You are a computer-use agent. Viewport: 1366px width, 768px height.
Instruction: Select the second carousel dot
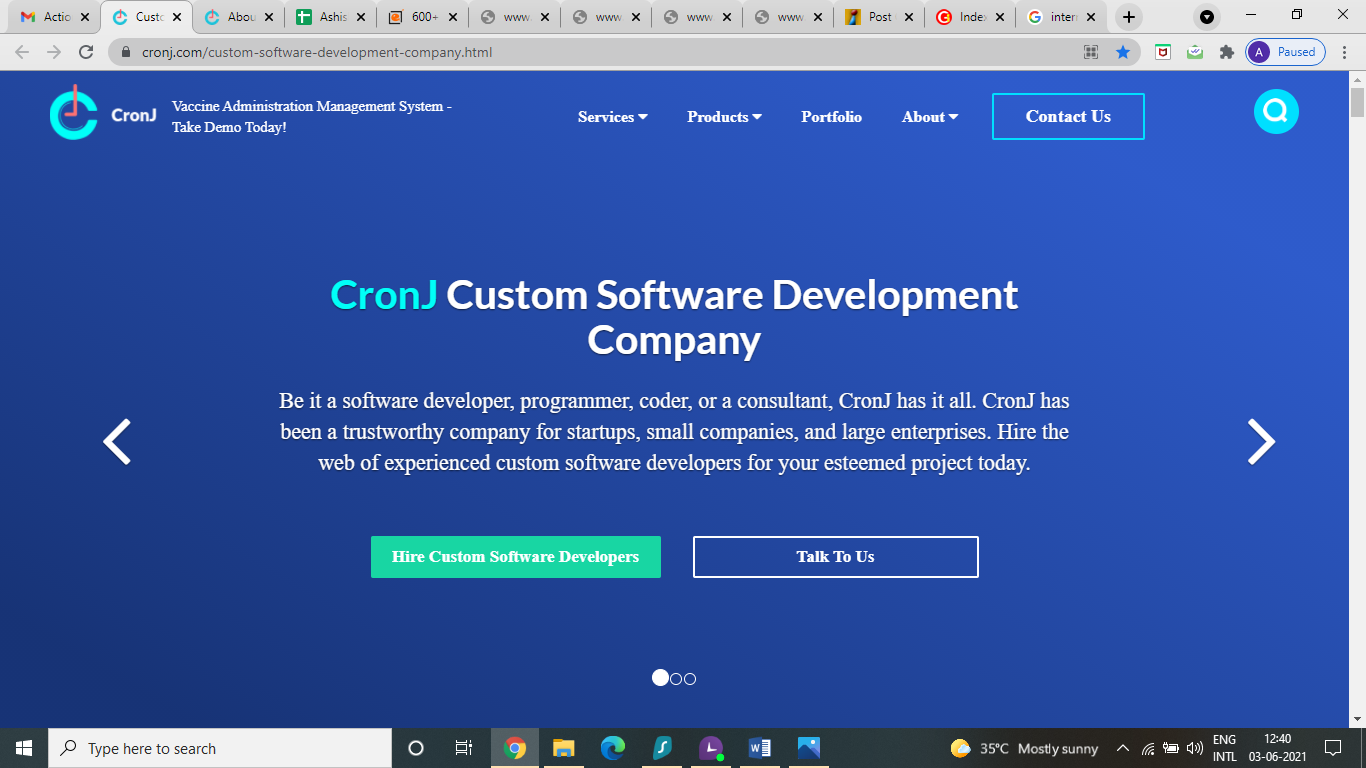pyautogui.click(x=675, y=678)
